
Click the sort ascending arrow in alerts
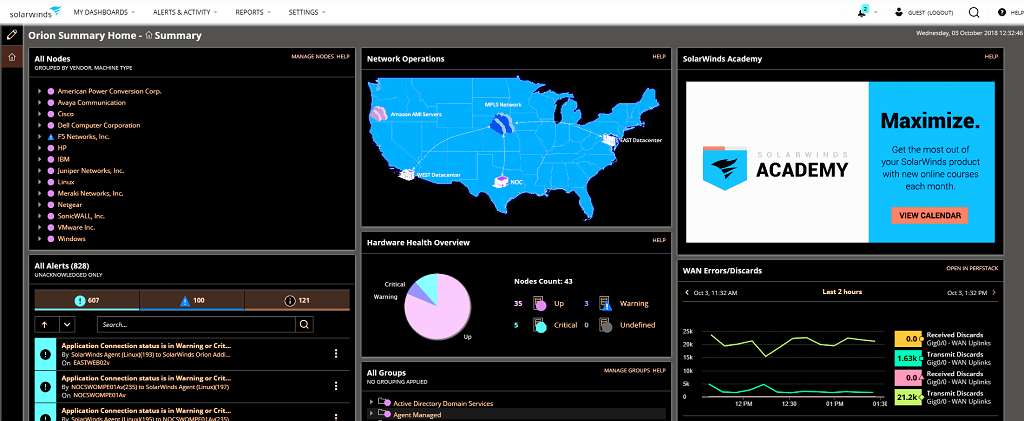coord(44,324)
